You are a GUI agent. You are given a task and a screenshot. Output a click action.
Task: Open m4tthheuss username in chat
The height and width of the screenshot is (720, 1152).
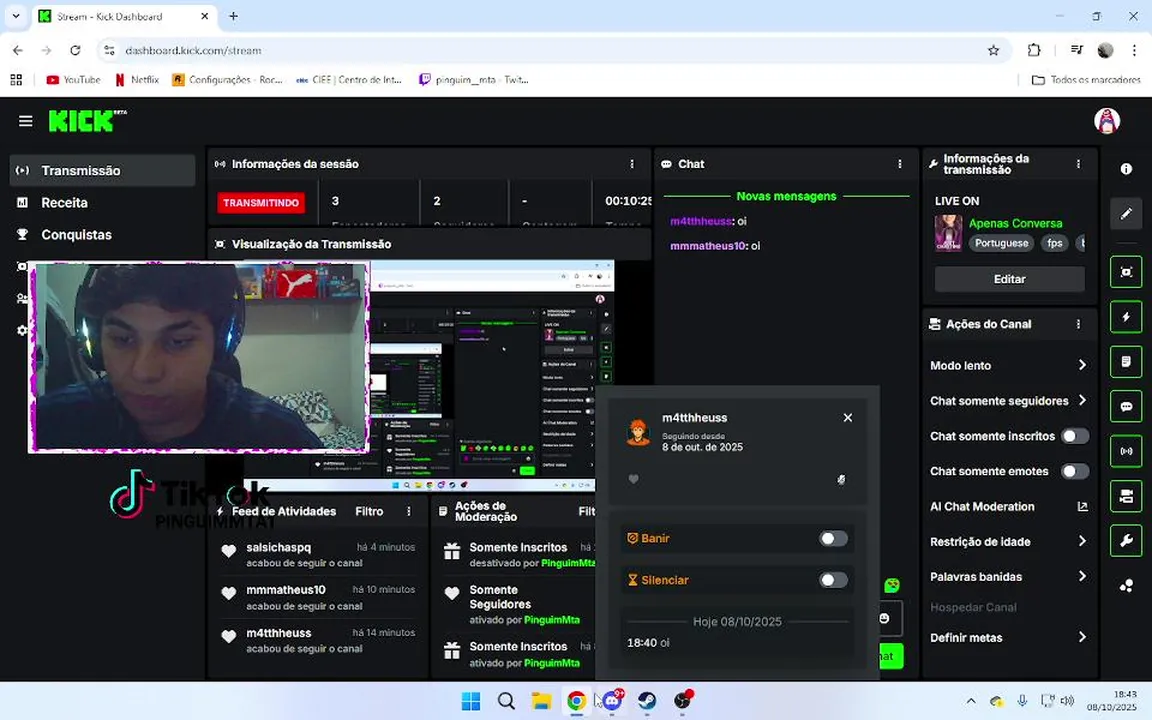702,221
